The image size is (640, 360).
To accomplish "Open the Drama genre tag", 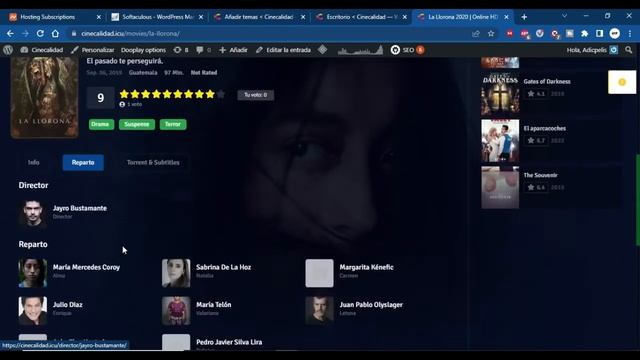I will (x=101, y=124).
